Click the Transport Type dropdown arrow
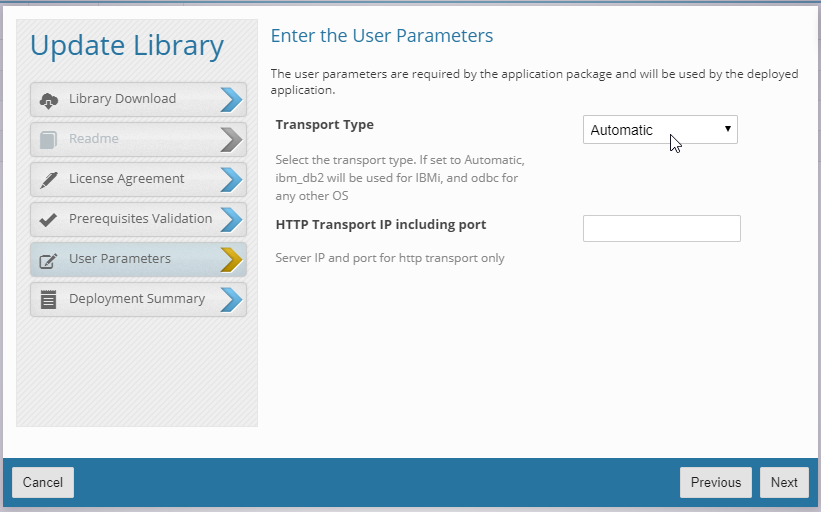Viewport: 821px width, 512px height. click(728, 130)
